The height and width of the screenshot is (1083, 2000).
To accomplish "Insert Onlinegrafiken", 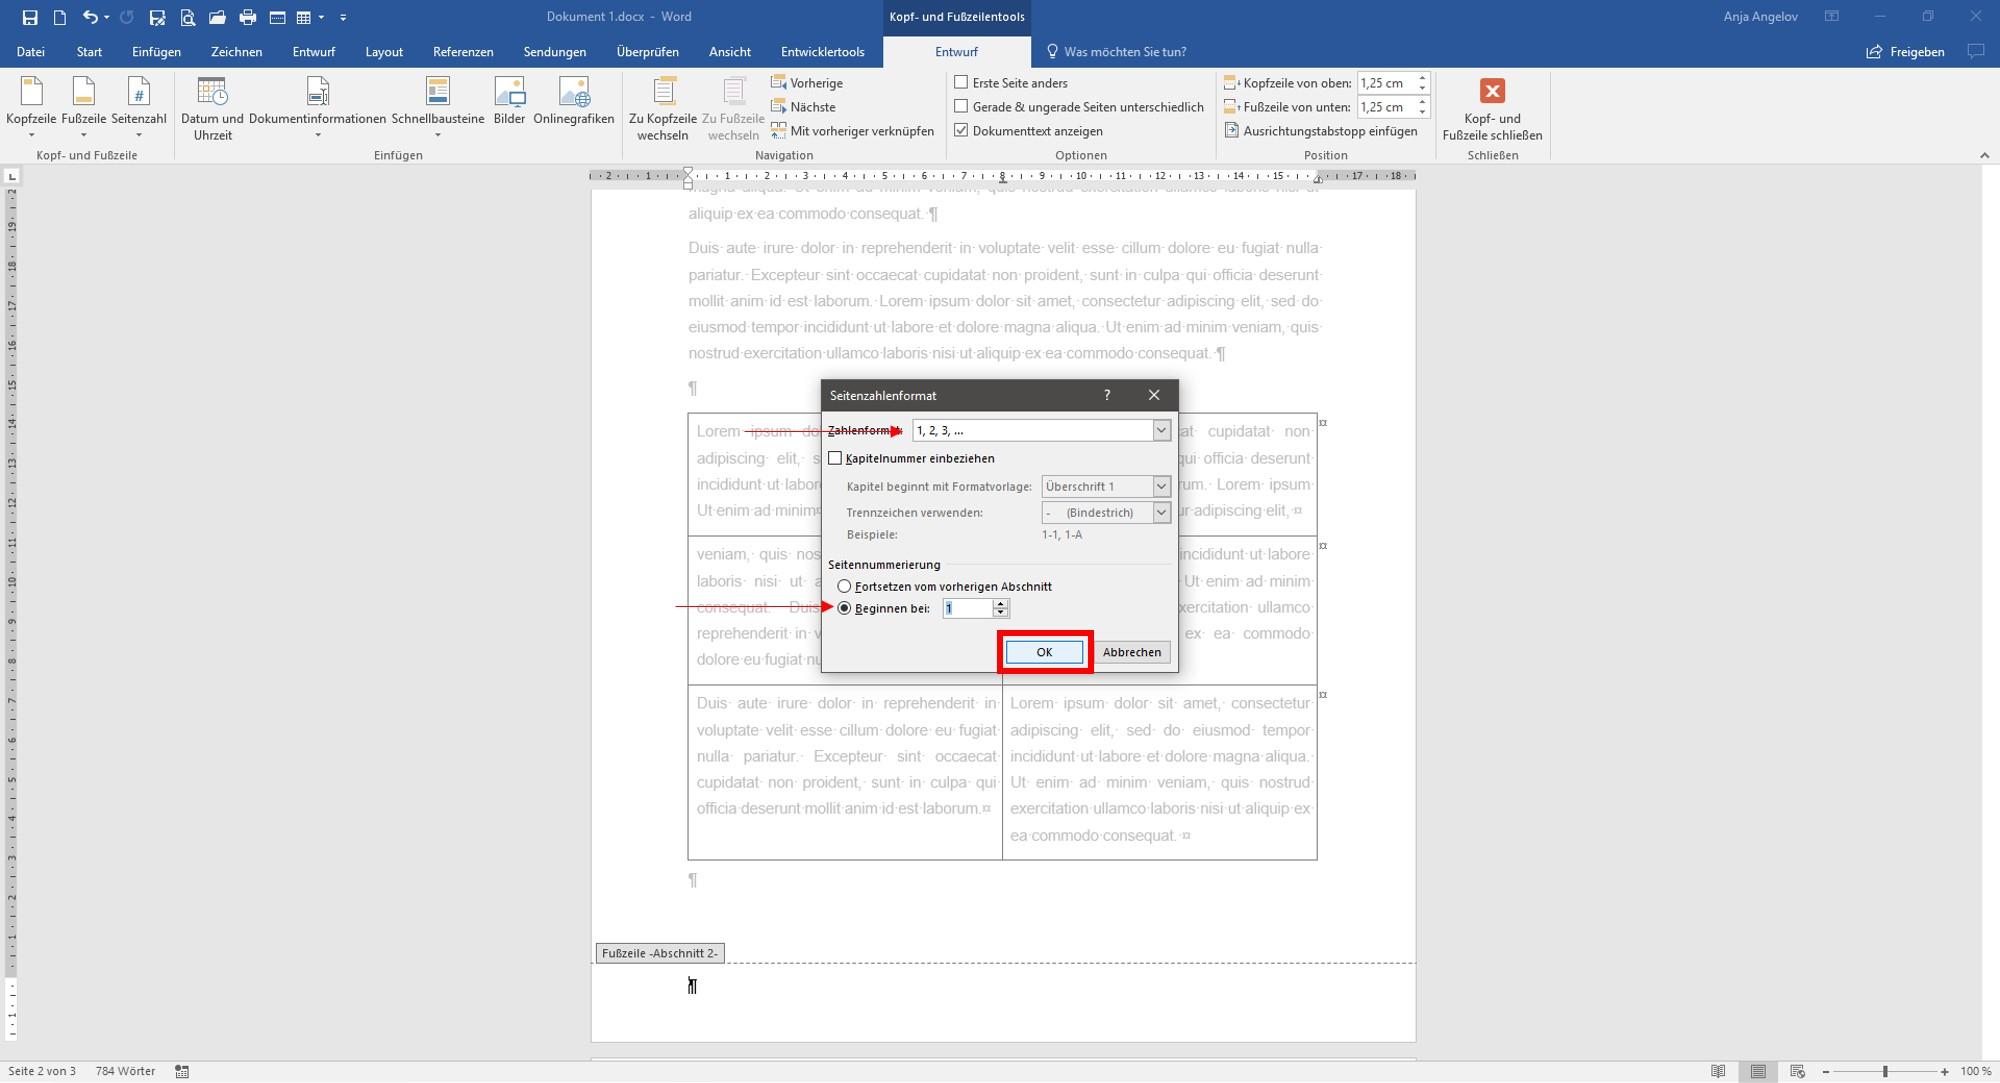I will [574, 102].
